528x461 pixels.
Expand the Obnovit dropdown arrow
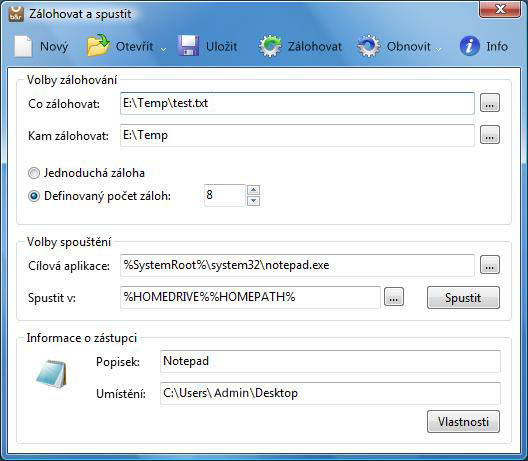pyautogui.click(x=438, y=50)
